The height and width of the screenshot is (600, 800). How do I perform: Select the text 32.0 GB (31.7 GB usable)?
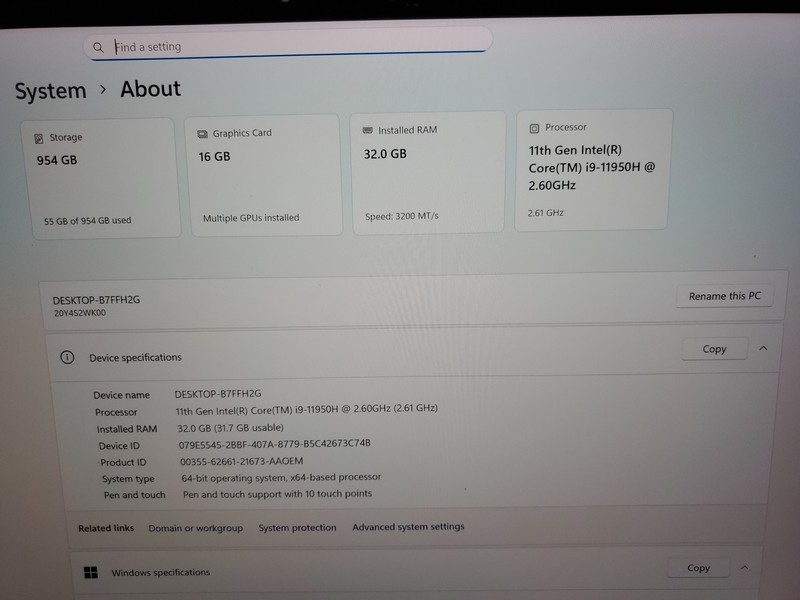coord(231,428)
